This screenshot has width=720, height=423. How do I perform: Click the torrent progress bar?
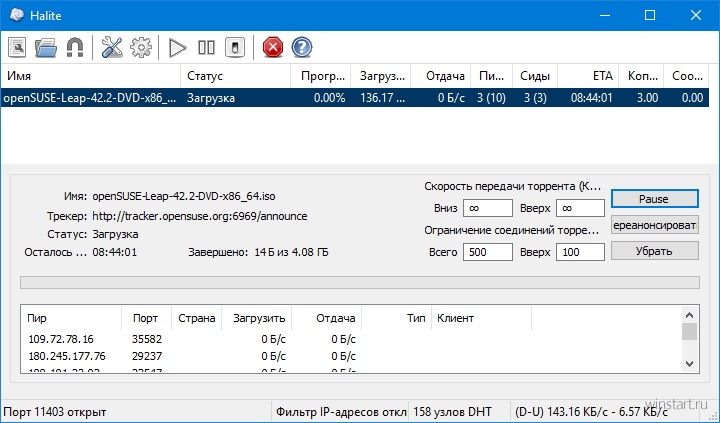360,282
